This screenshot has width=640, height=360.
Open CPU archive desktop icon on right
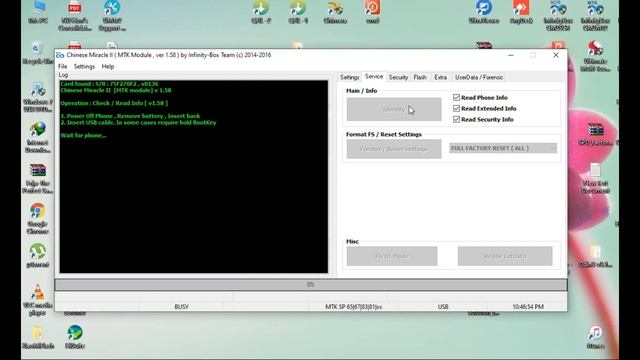(595, 133)
